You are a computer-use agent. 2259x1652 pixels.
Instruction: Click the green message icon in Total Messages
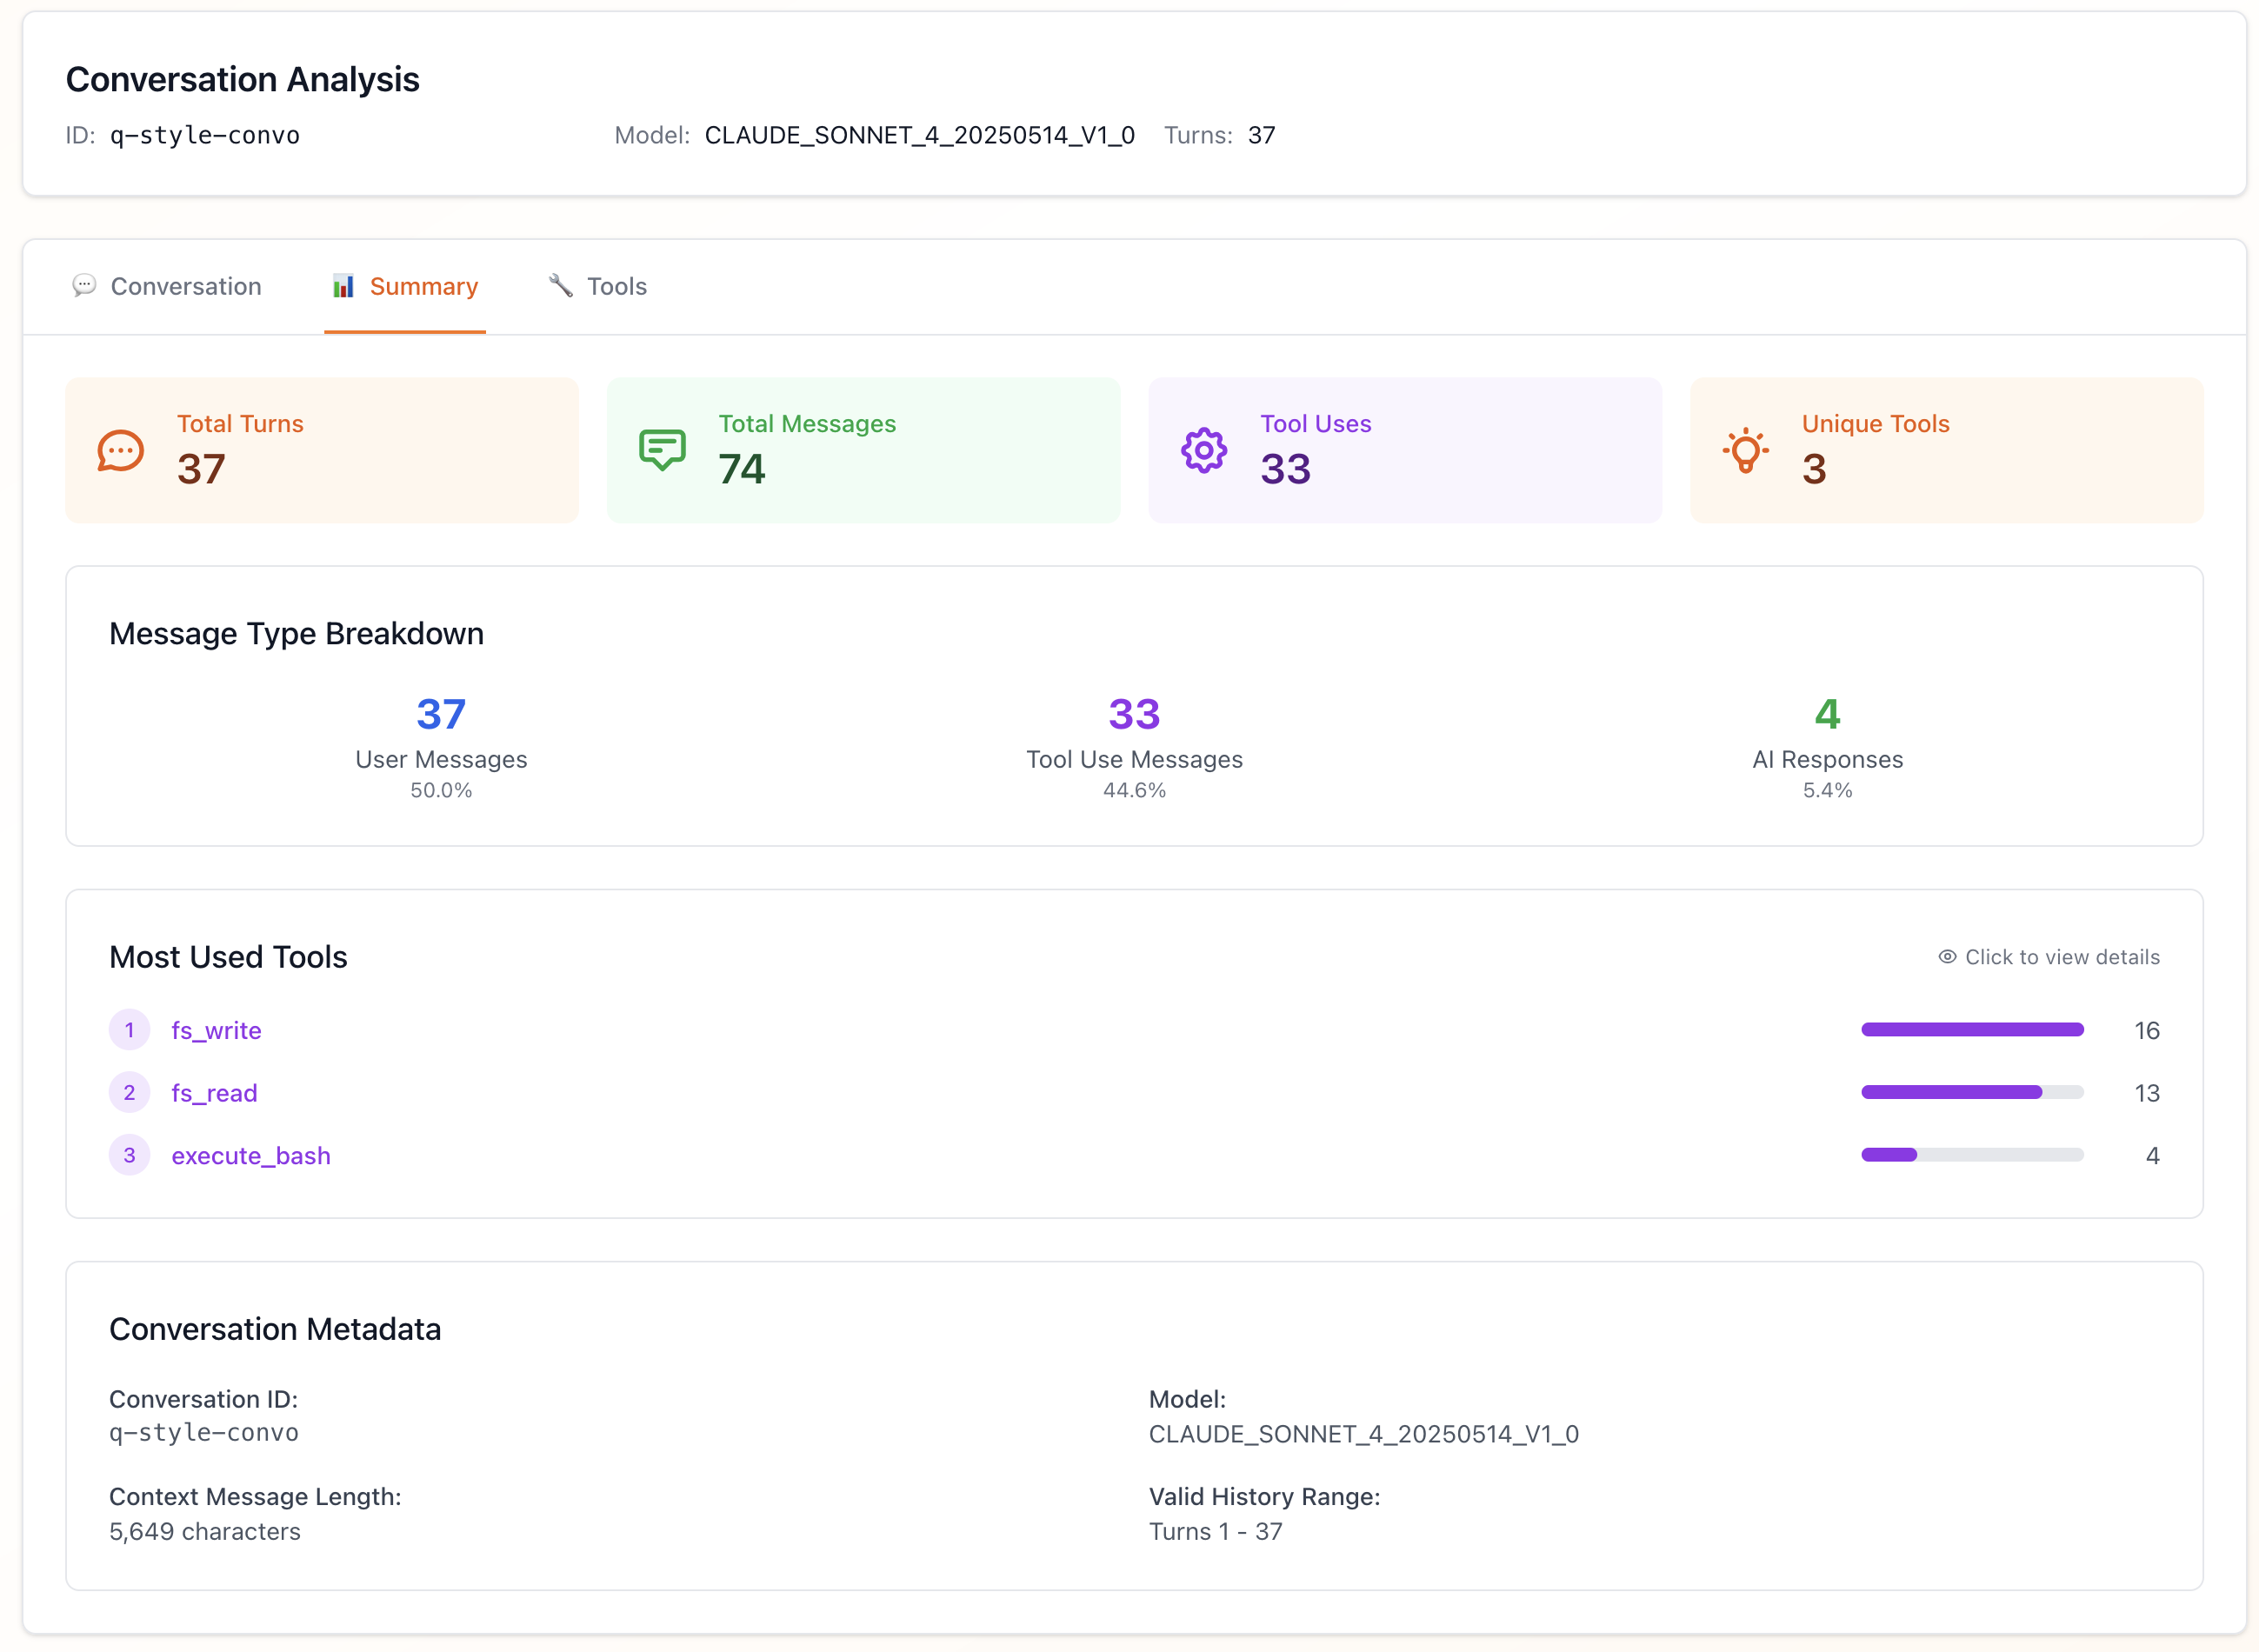662,450
